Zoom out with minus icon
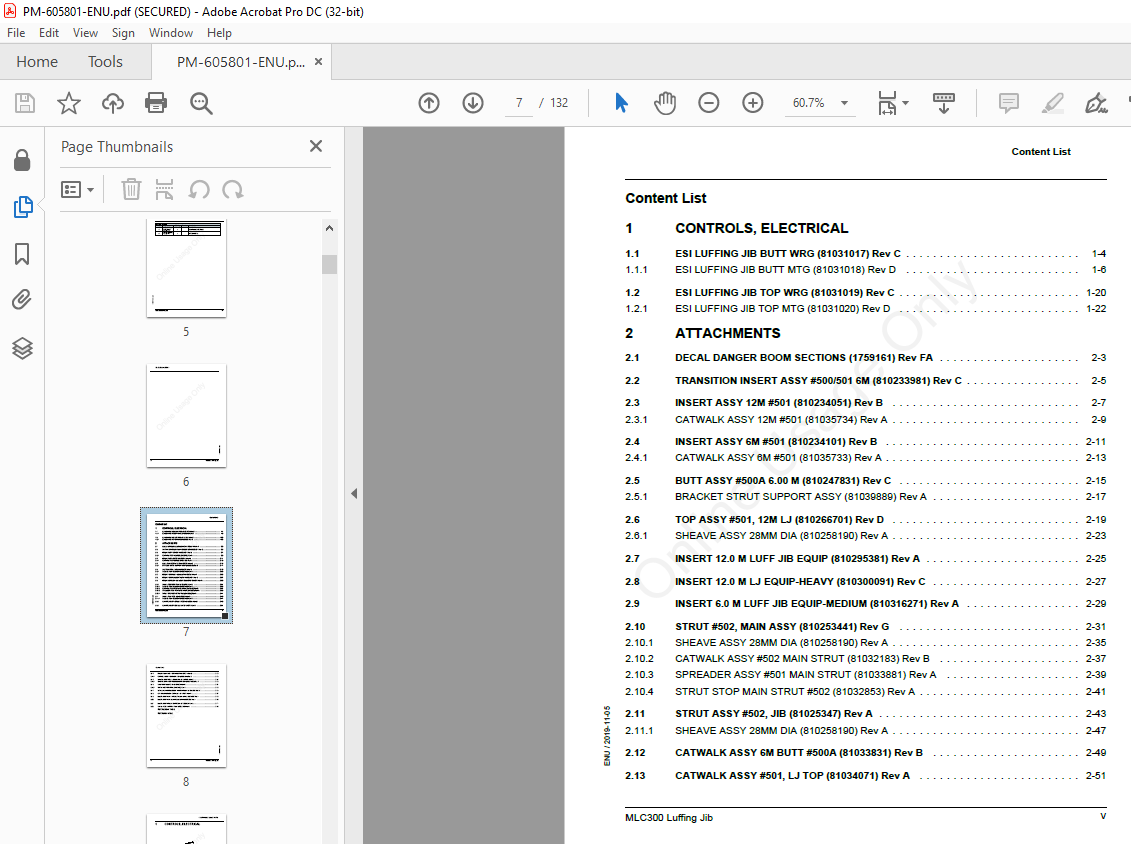This screenshot has width=1131, height=844. click(x=708, y=103)
